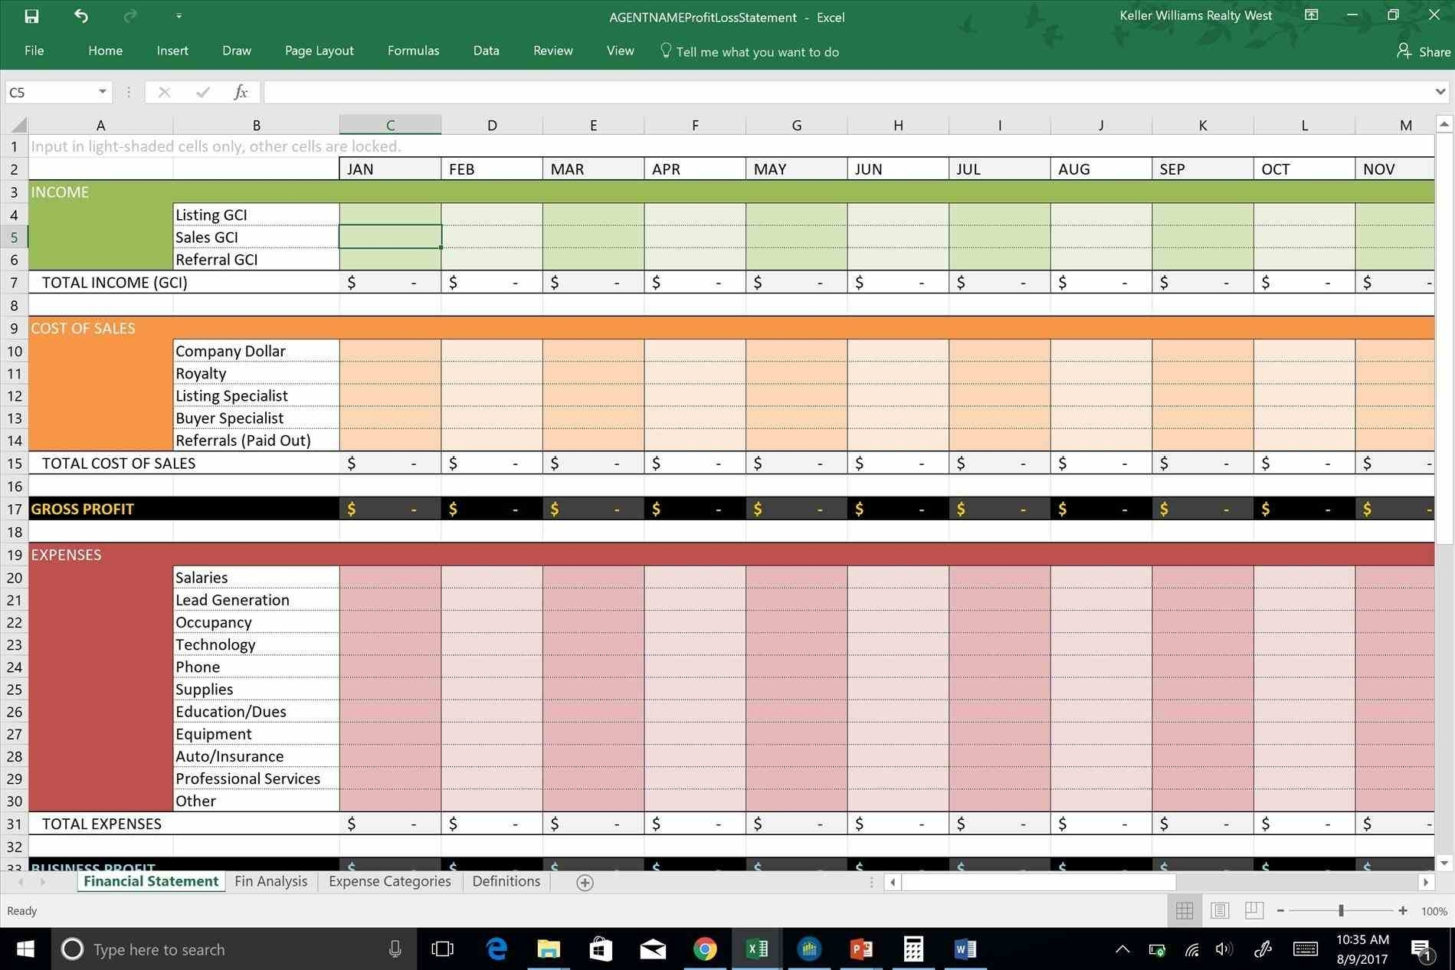1455x970 pixels.
Task: Cancel cell entry with the X icon
Action: click(163, 92)
